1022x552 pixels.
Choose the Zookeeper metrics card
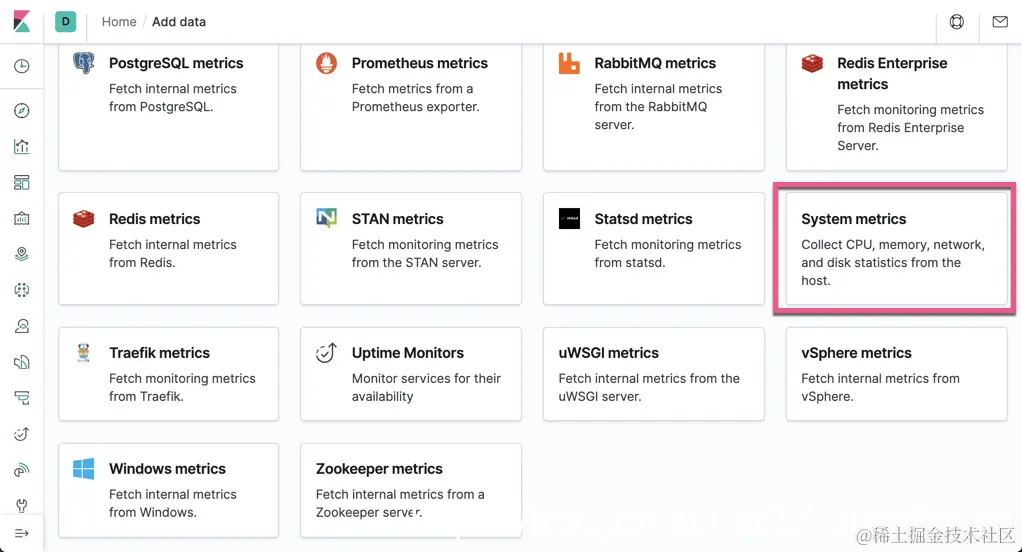click(411, 490)
